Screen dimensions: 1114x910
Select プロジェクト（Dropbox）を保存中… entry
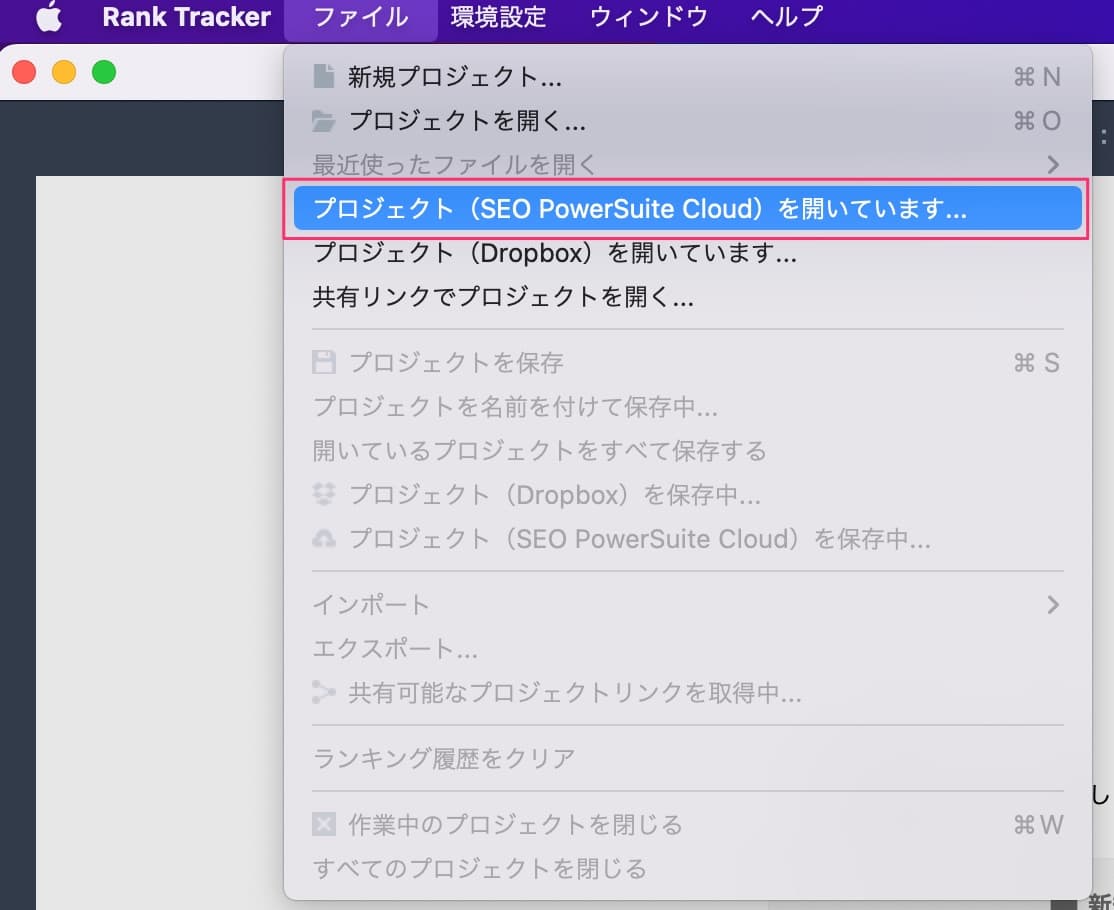pos(687,494)
